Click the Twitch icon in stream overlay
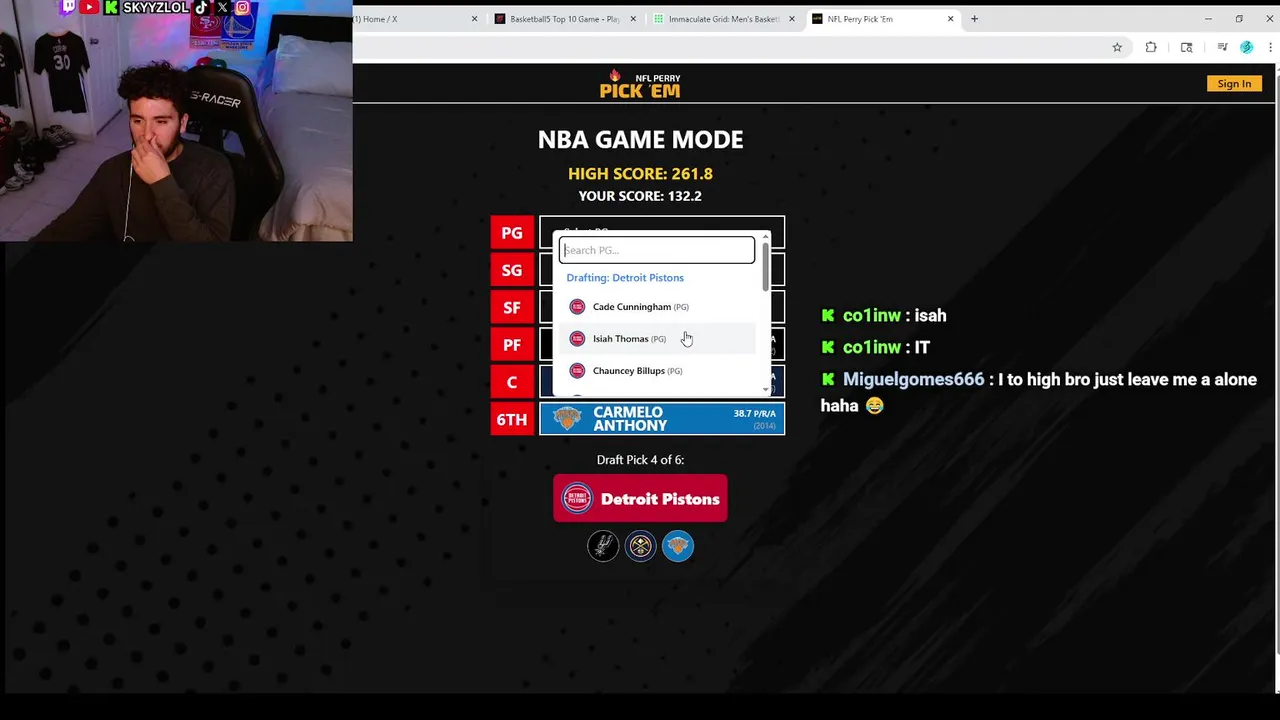Image resolution: width=1280 pixels, height=720 pixels. tap(68, 7)
